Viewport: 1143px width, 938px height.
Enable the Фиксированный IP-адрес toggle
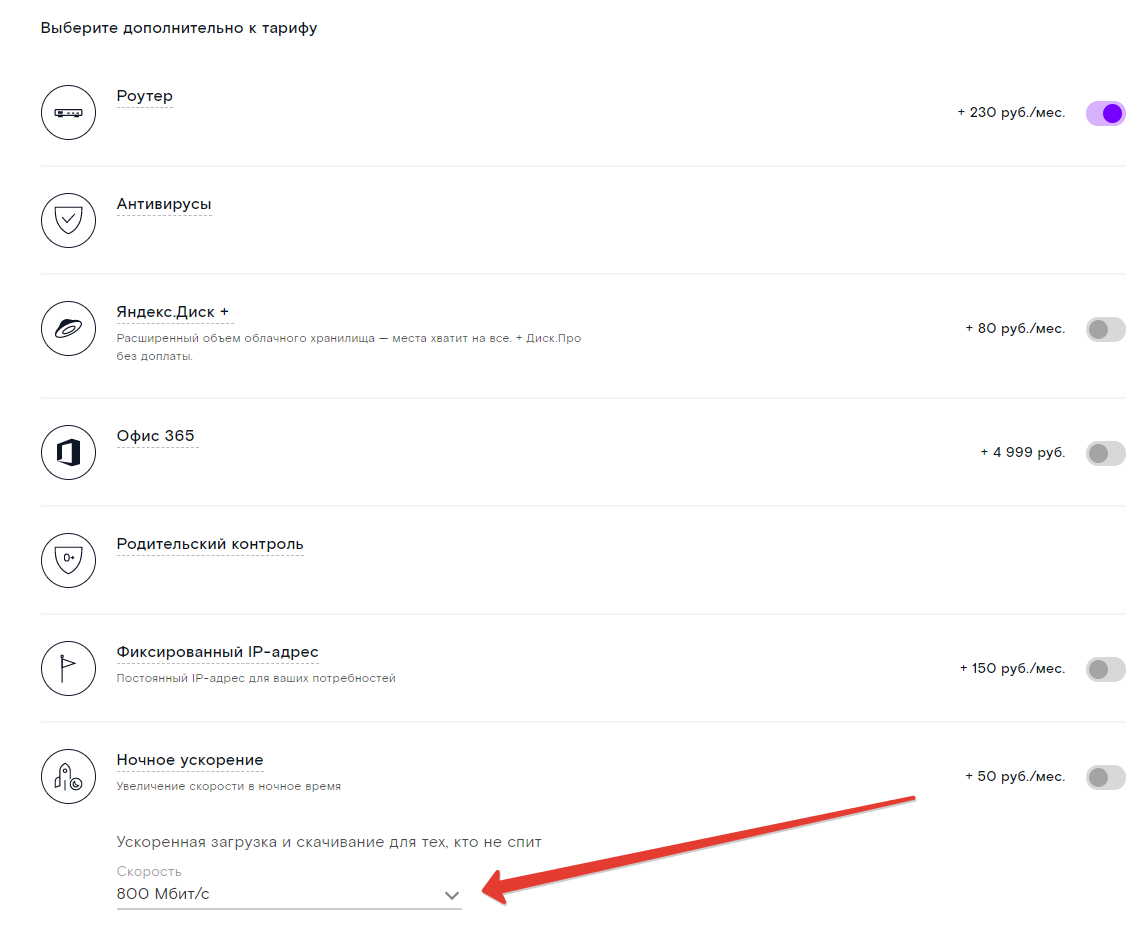(x=1105, y=669)
